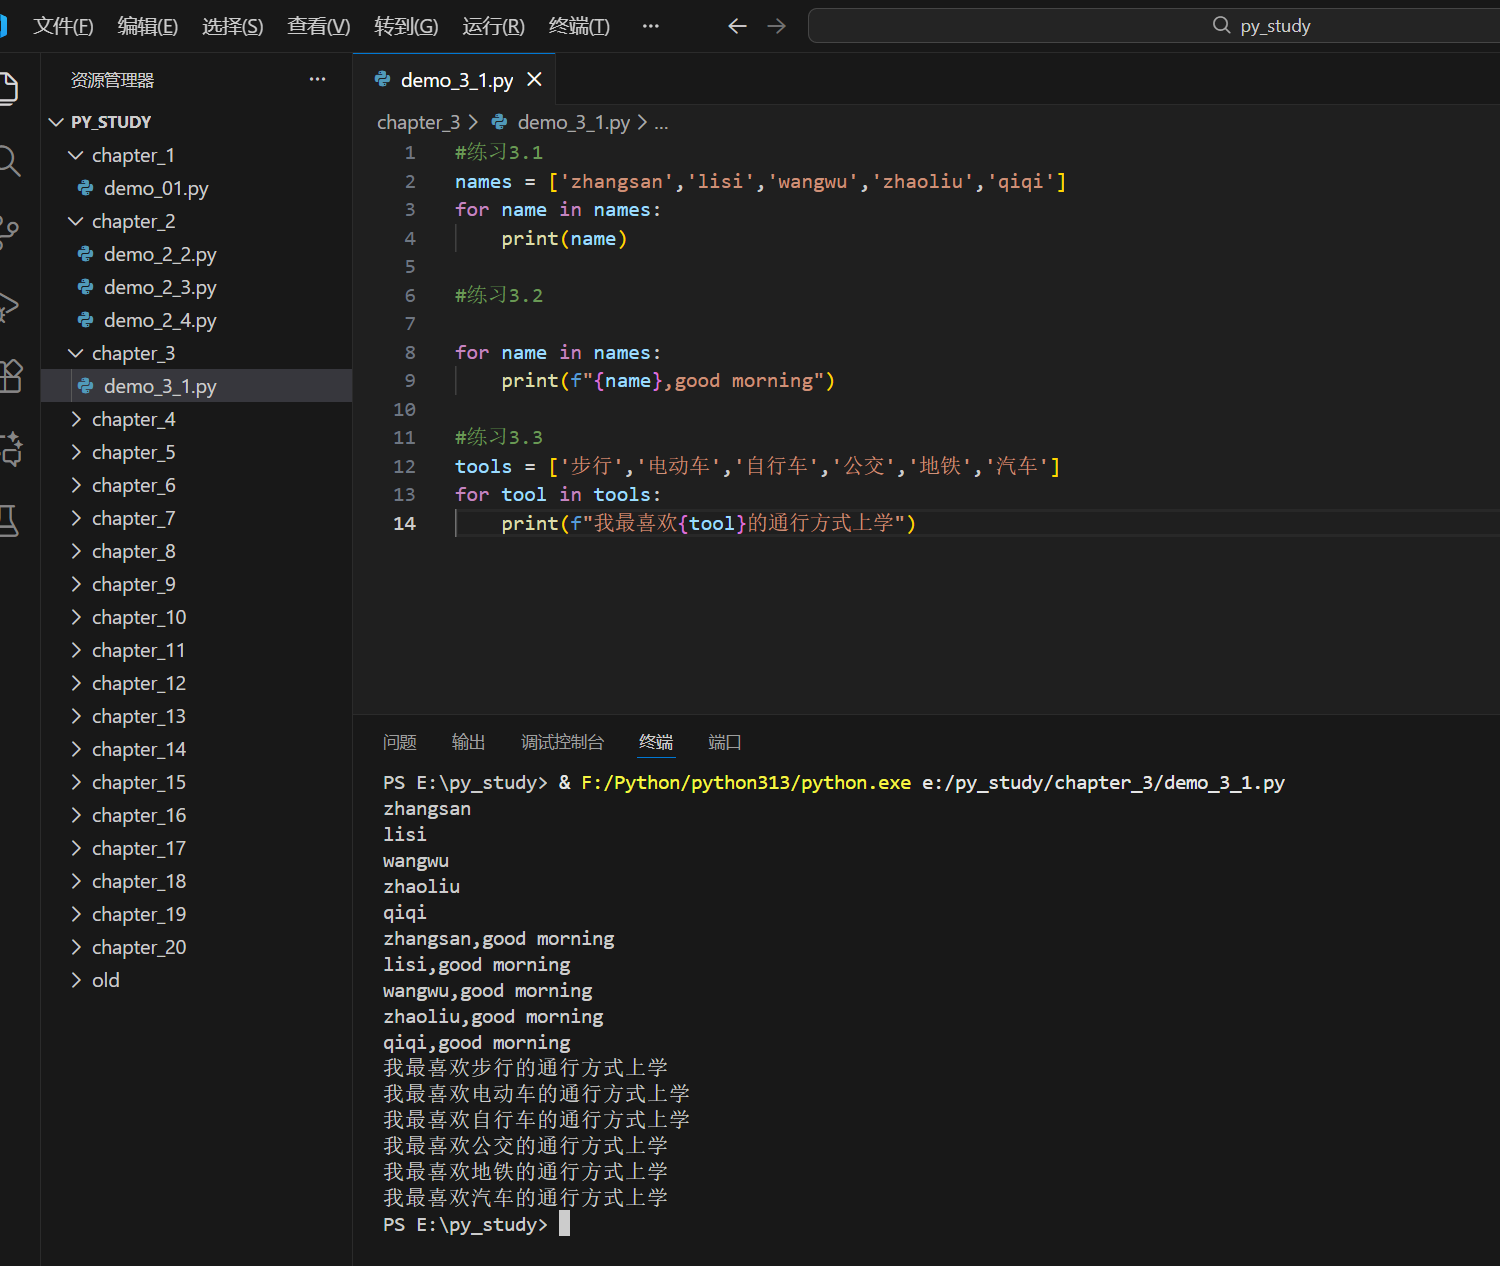
Task: Switch to the 问题 panel tab
Action: [399, 742]
